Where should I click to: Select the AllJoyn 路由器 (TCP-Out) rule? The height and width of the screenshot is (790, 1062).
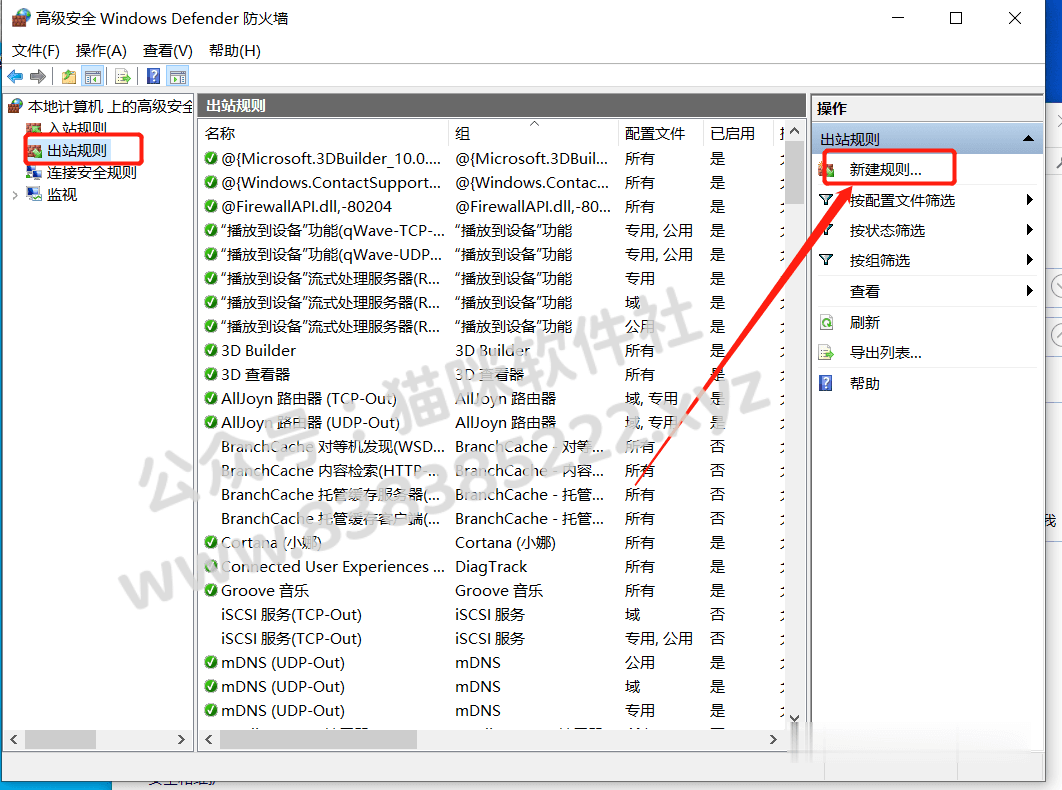point(491,398)
